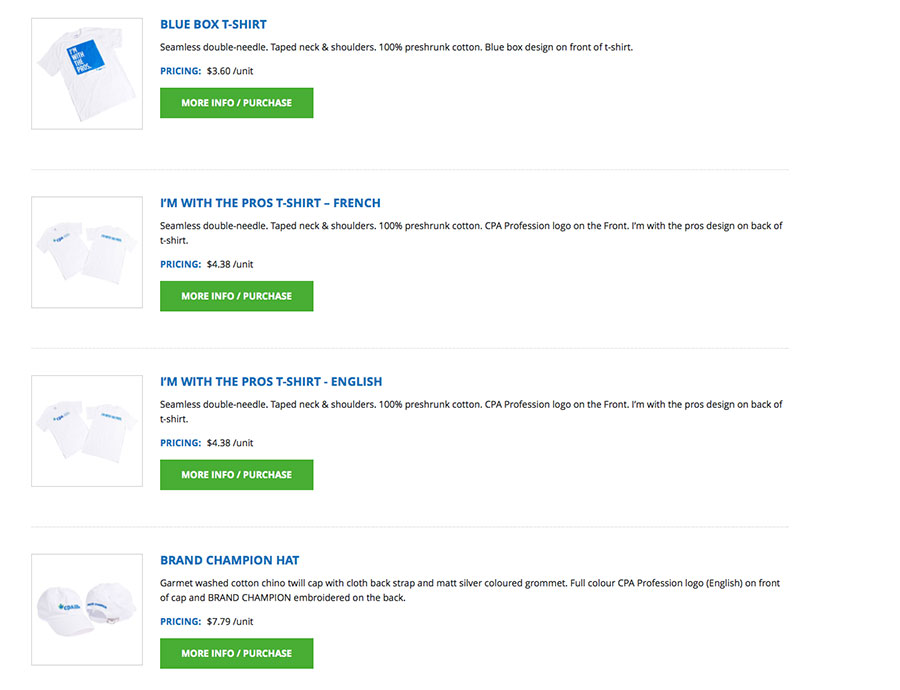This screenshot has width=900, height=690.
Task: Click the Blue Box T-Shirt description text
Action: point(396,47)
